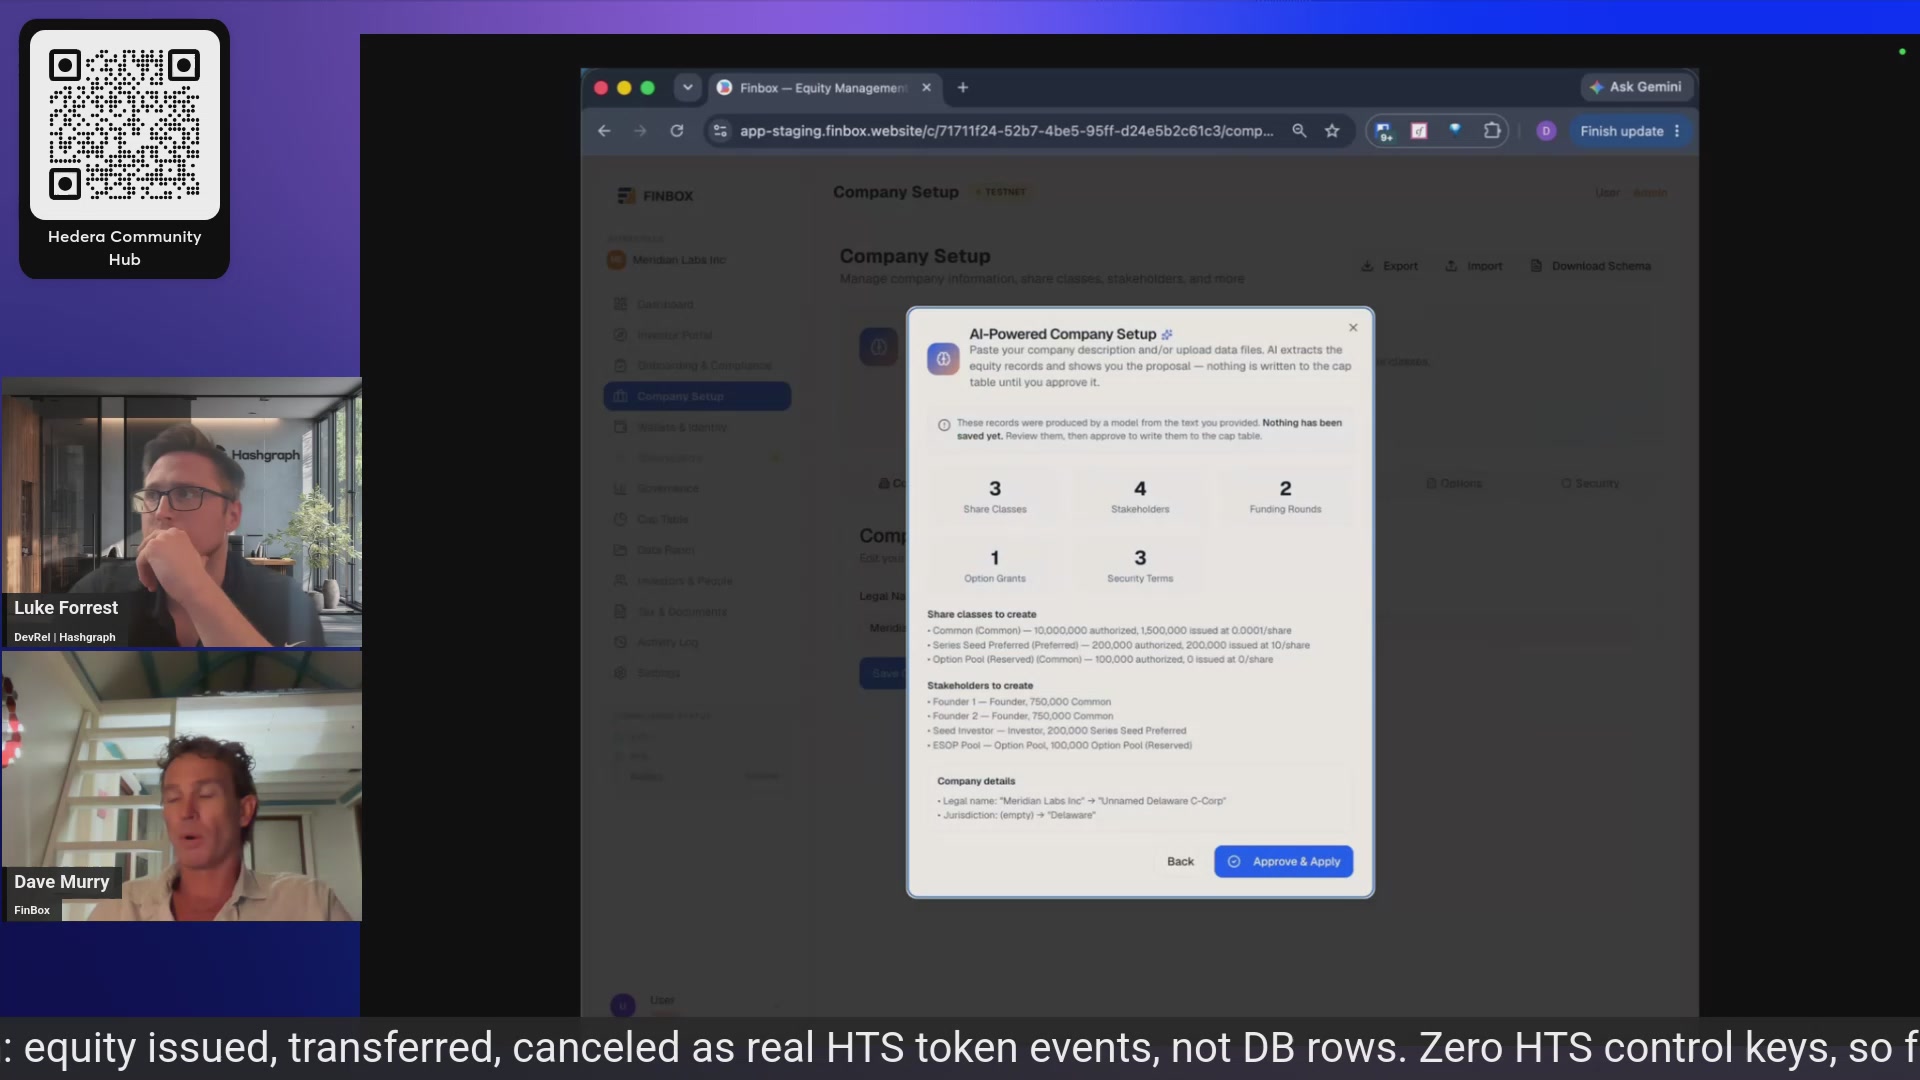Open Company Setup in the sidebar
This screenshot has height=1080, width=1920.
[x=697, y=396]
